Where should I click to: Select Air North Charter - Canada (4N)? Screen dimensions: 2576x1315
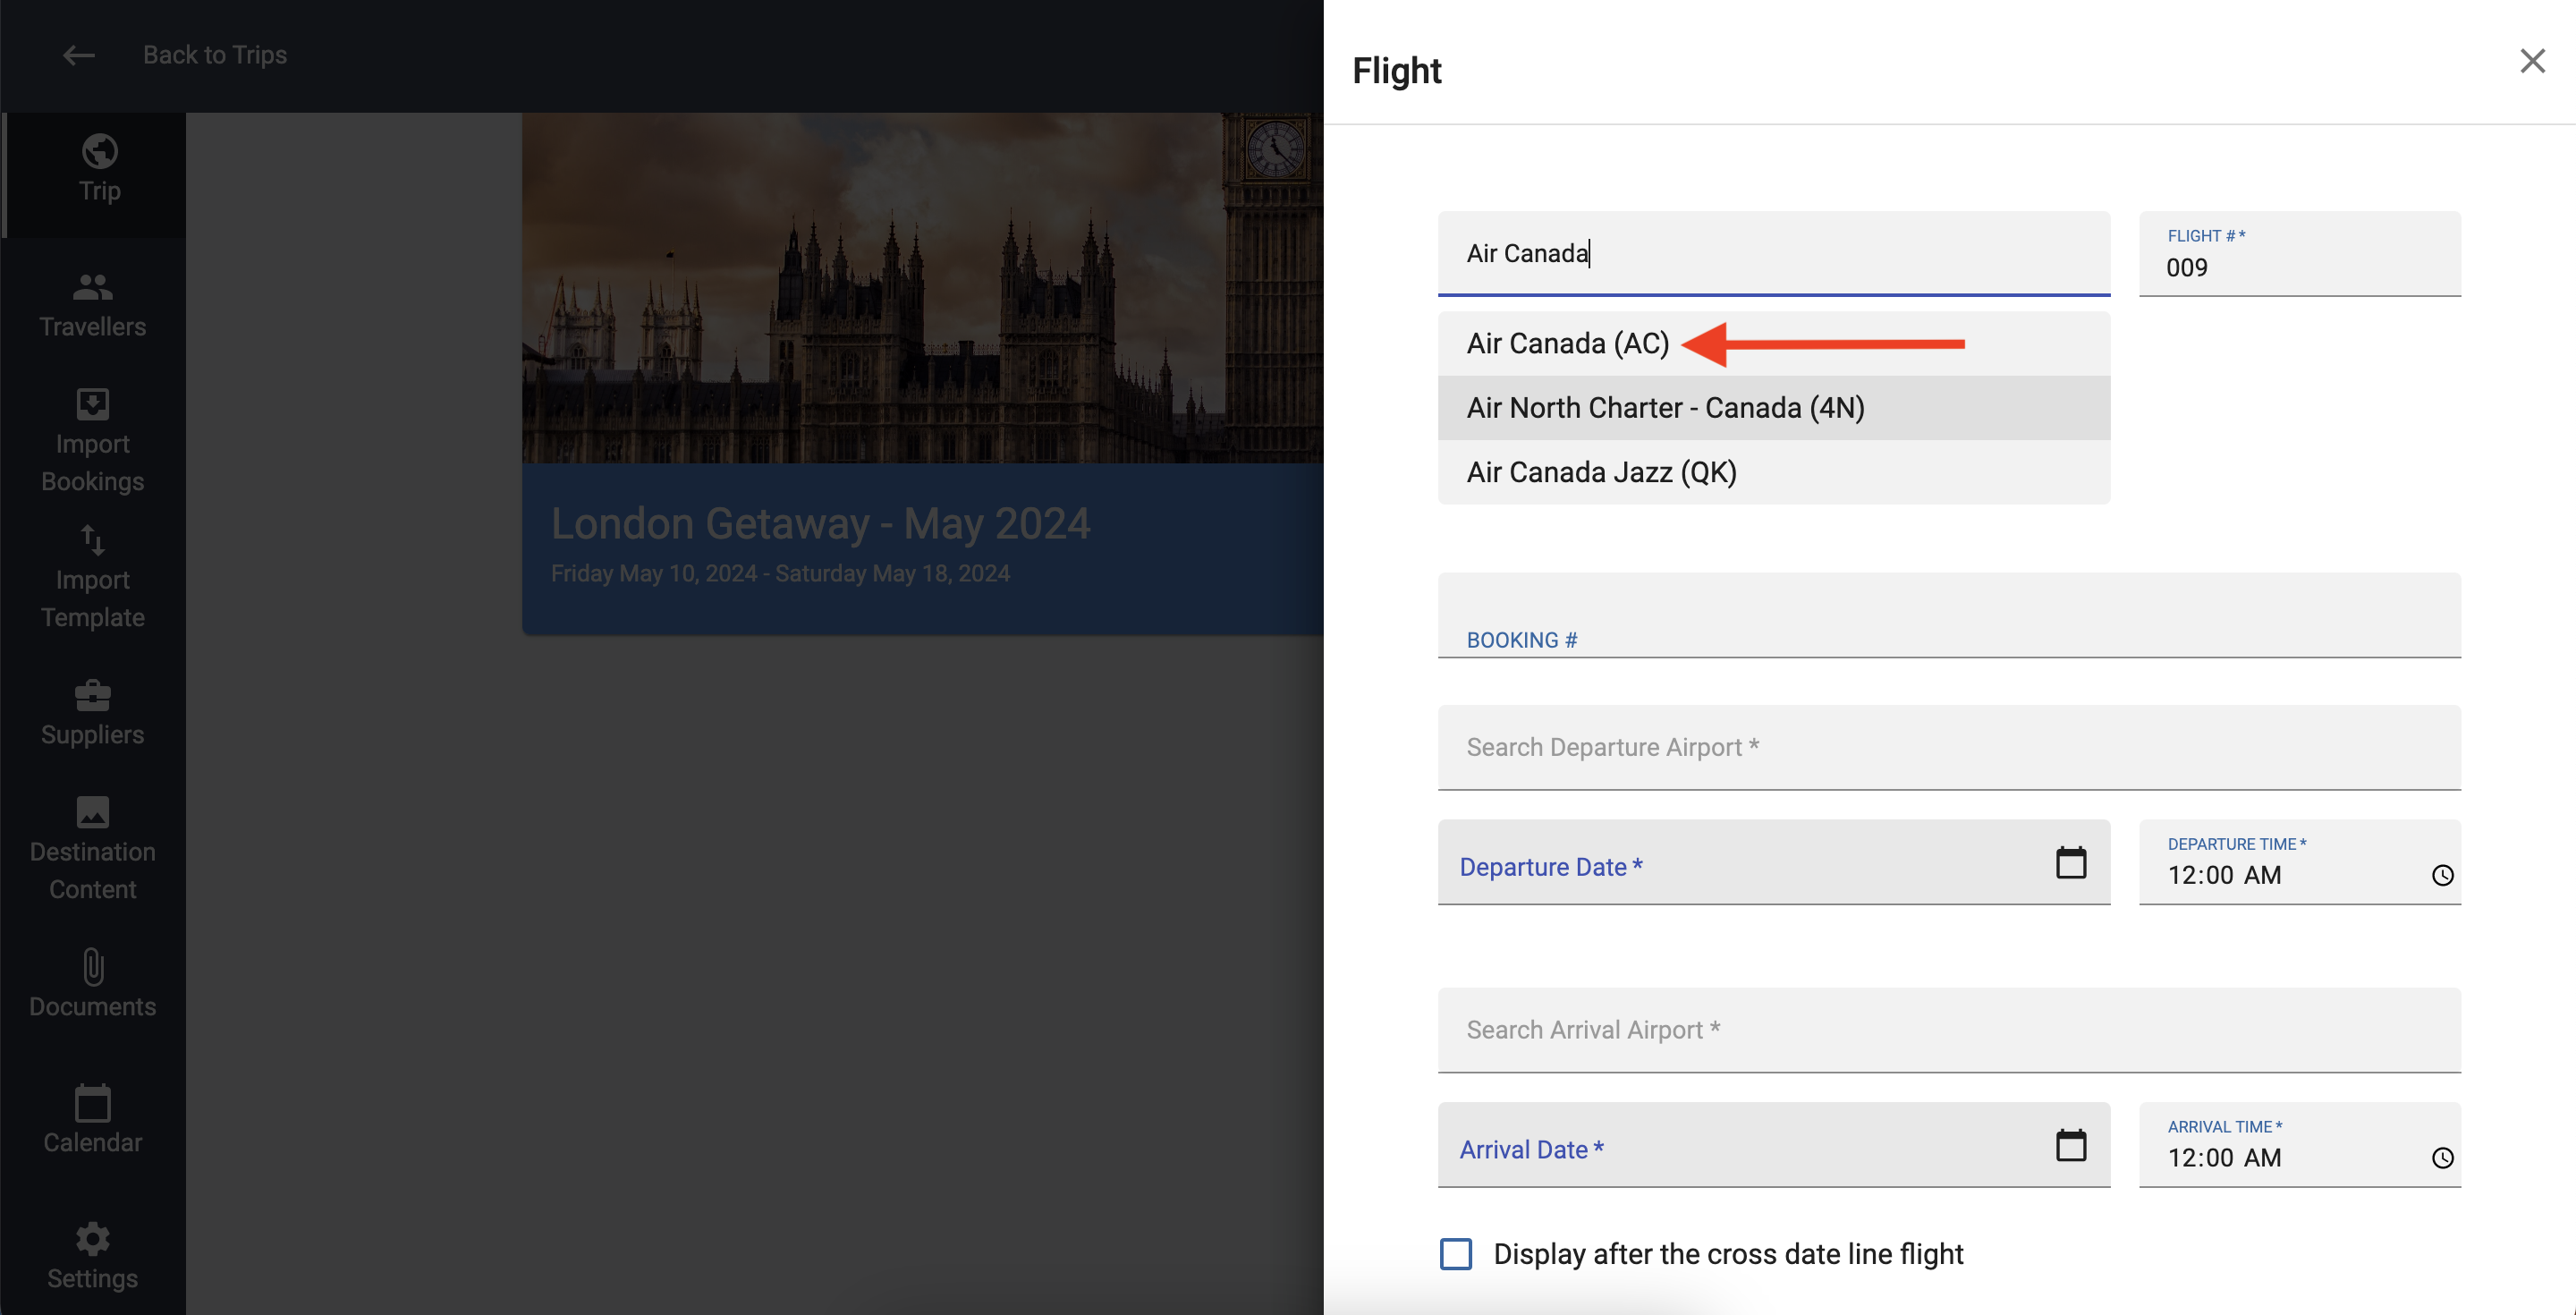[1773, 408]
